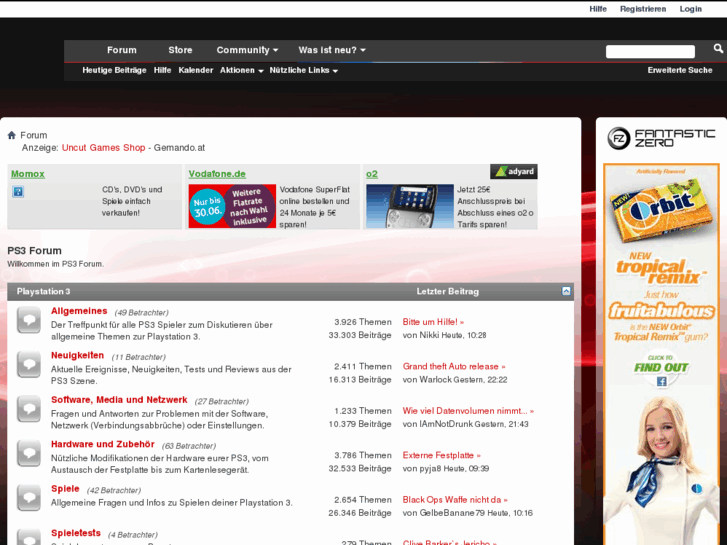Expand the Nützliche Links dropdown
Screen dimensions: 727x545
click(304, 71)
